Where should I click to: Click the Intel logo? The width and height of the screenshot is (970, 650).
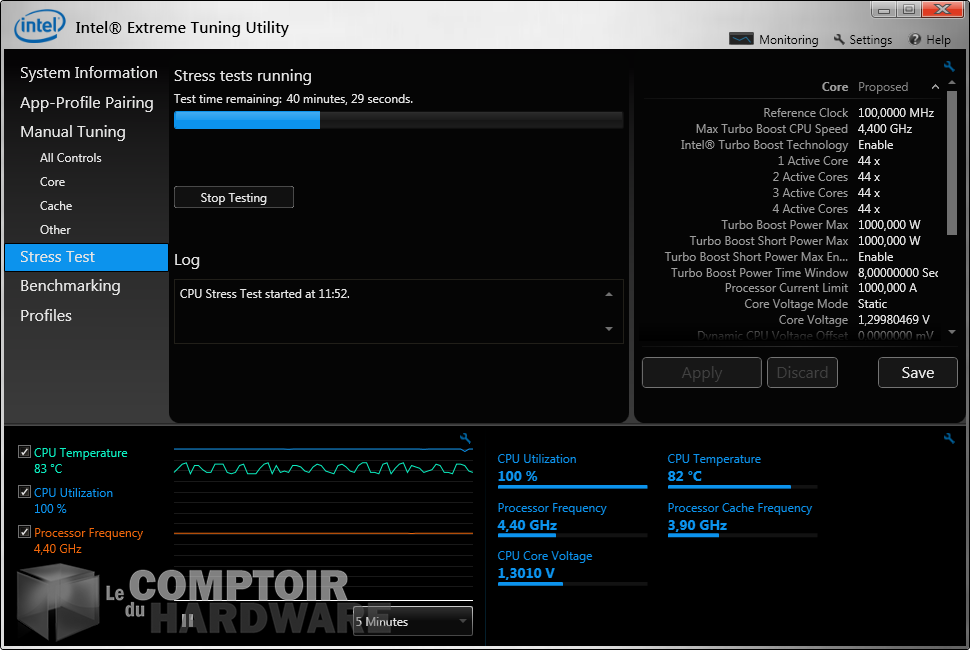[x=39, y=26]
